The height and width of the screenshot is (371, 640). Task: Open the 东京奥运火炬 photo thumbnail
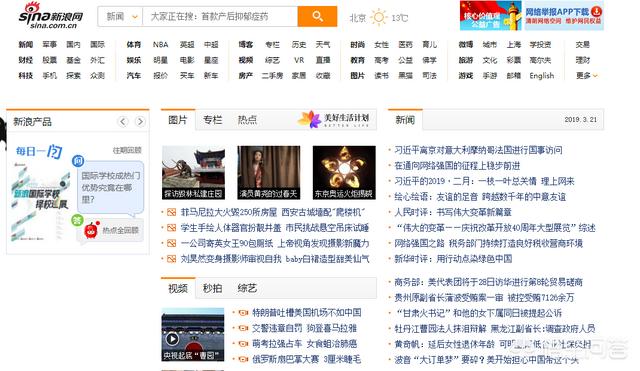(344, 172)
